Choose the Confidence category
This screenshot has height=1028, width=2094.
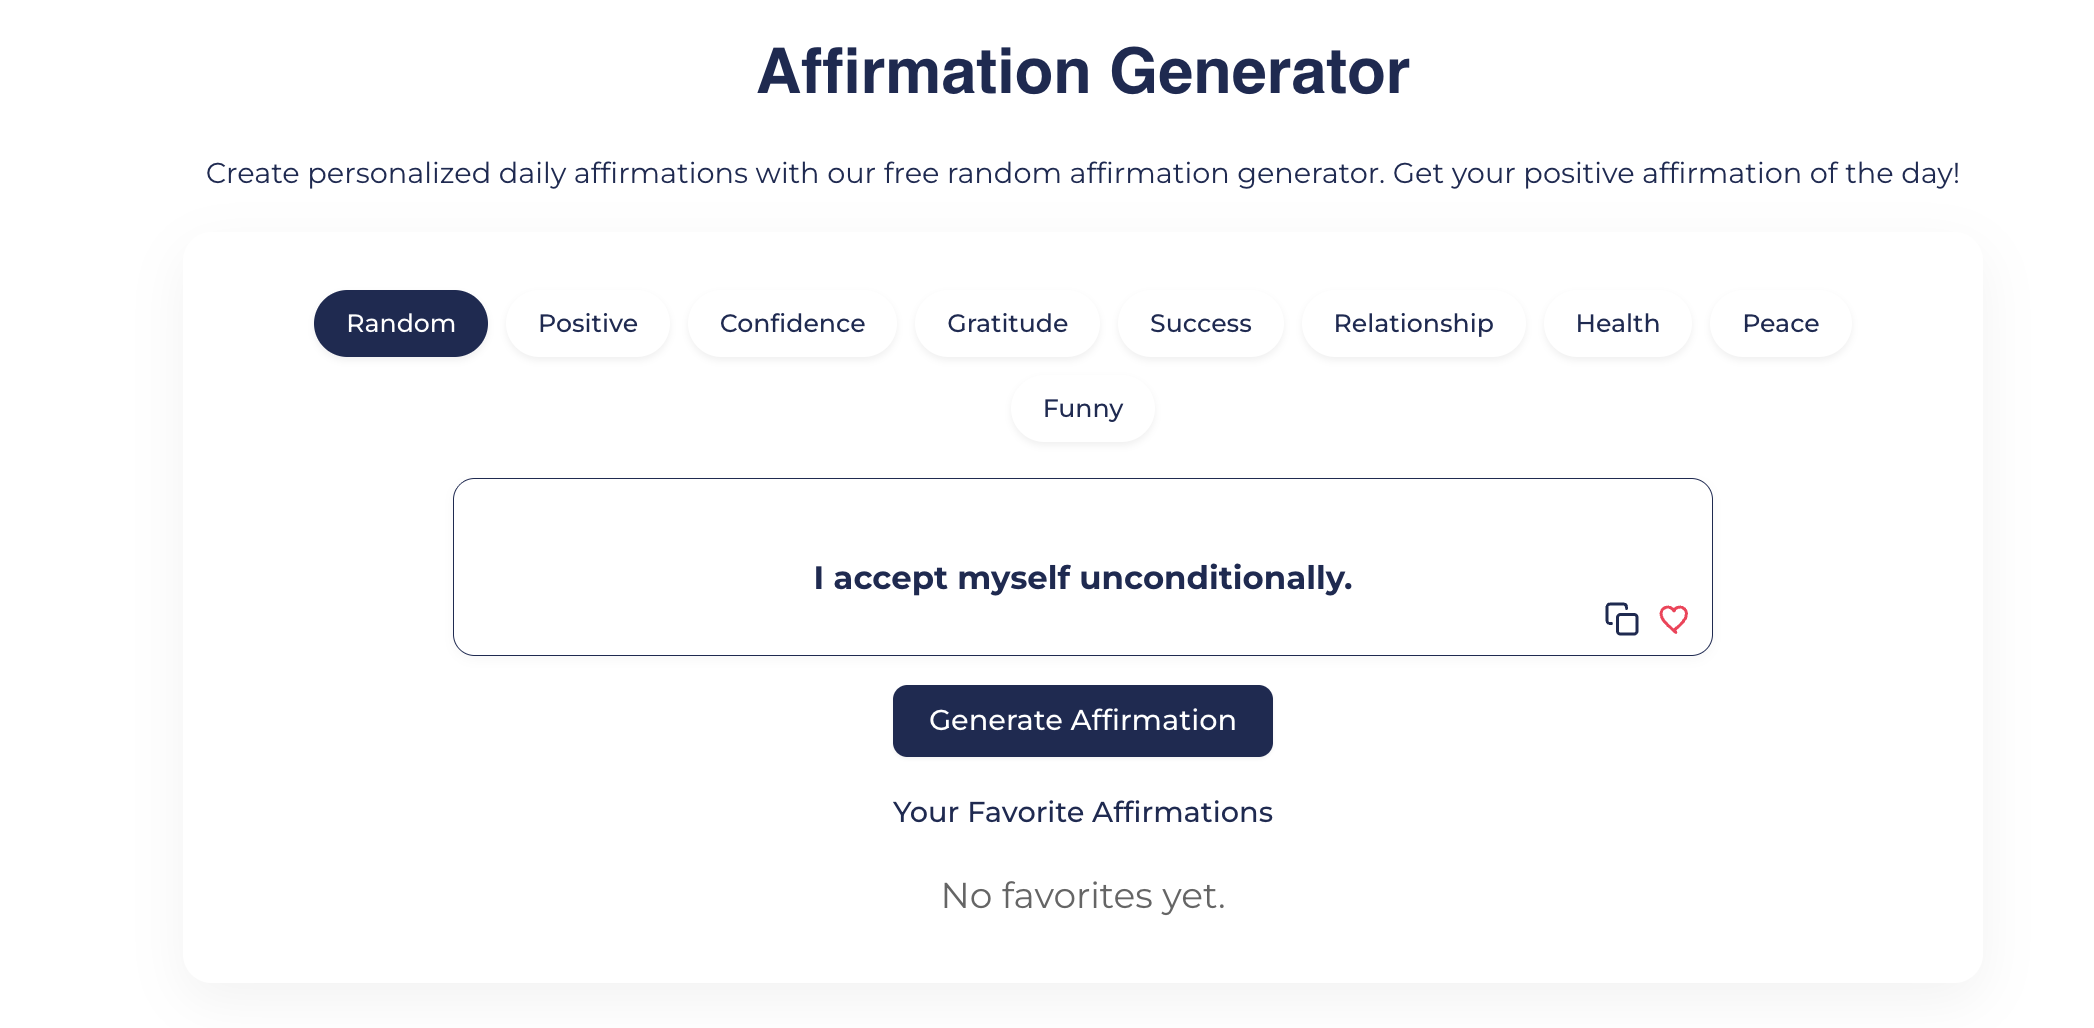pyautogui.click(x=792, y=323)
